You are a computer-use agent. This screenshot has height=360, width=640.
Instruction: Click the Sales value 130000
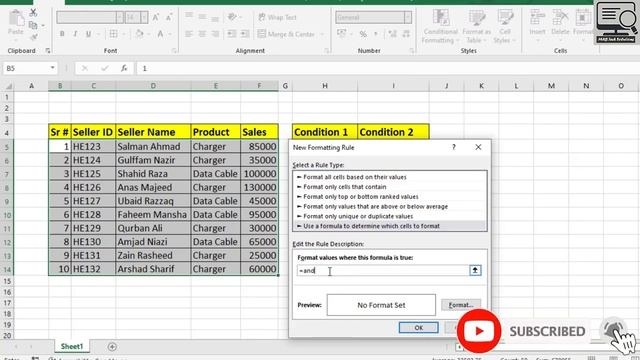pos(259,187)
